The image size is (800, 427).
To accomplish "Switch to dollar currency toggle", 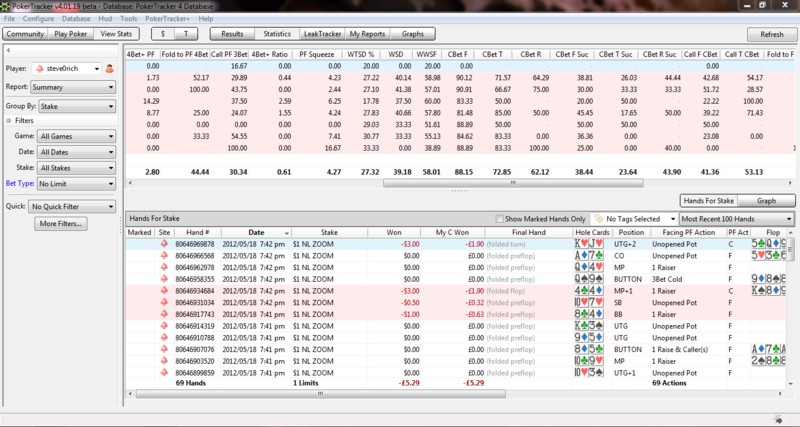I will point(163,34).
